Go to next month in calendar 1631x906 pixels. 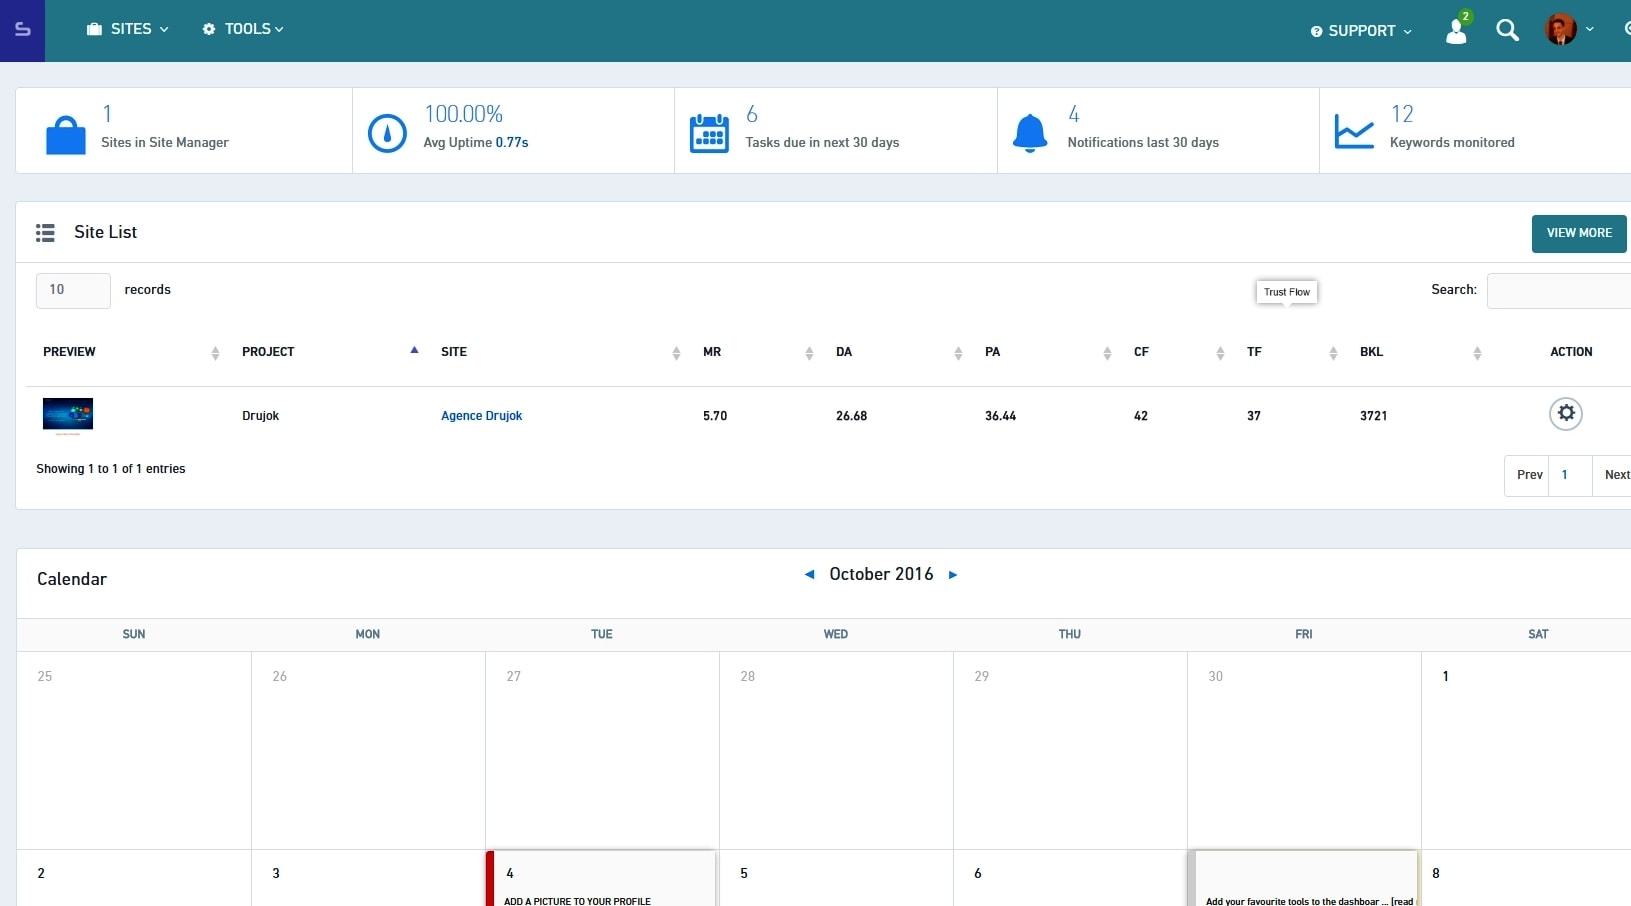coord(953,574)
